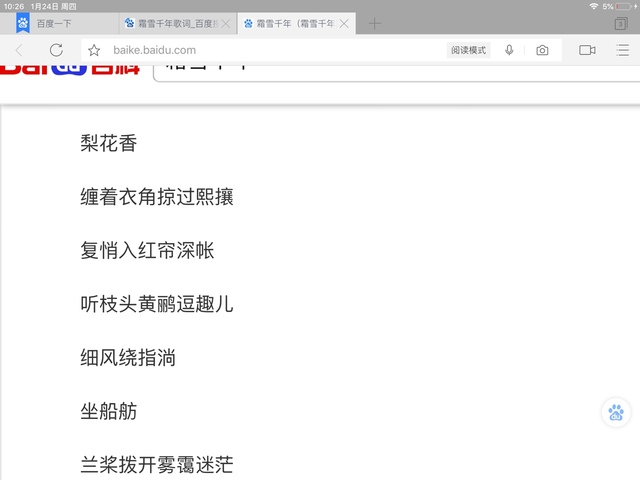
Task: Open a new tab with plus
Action: click(x=375, y=23)
